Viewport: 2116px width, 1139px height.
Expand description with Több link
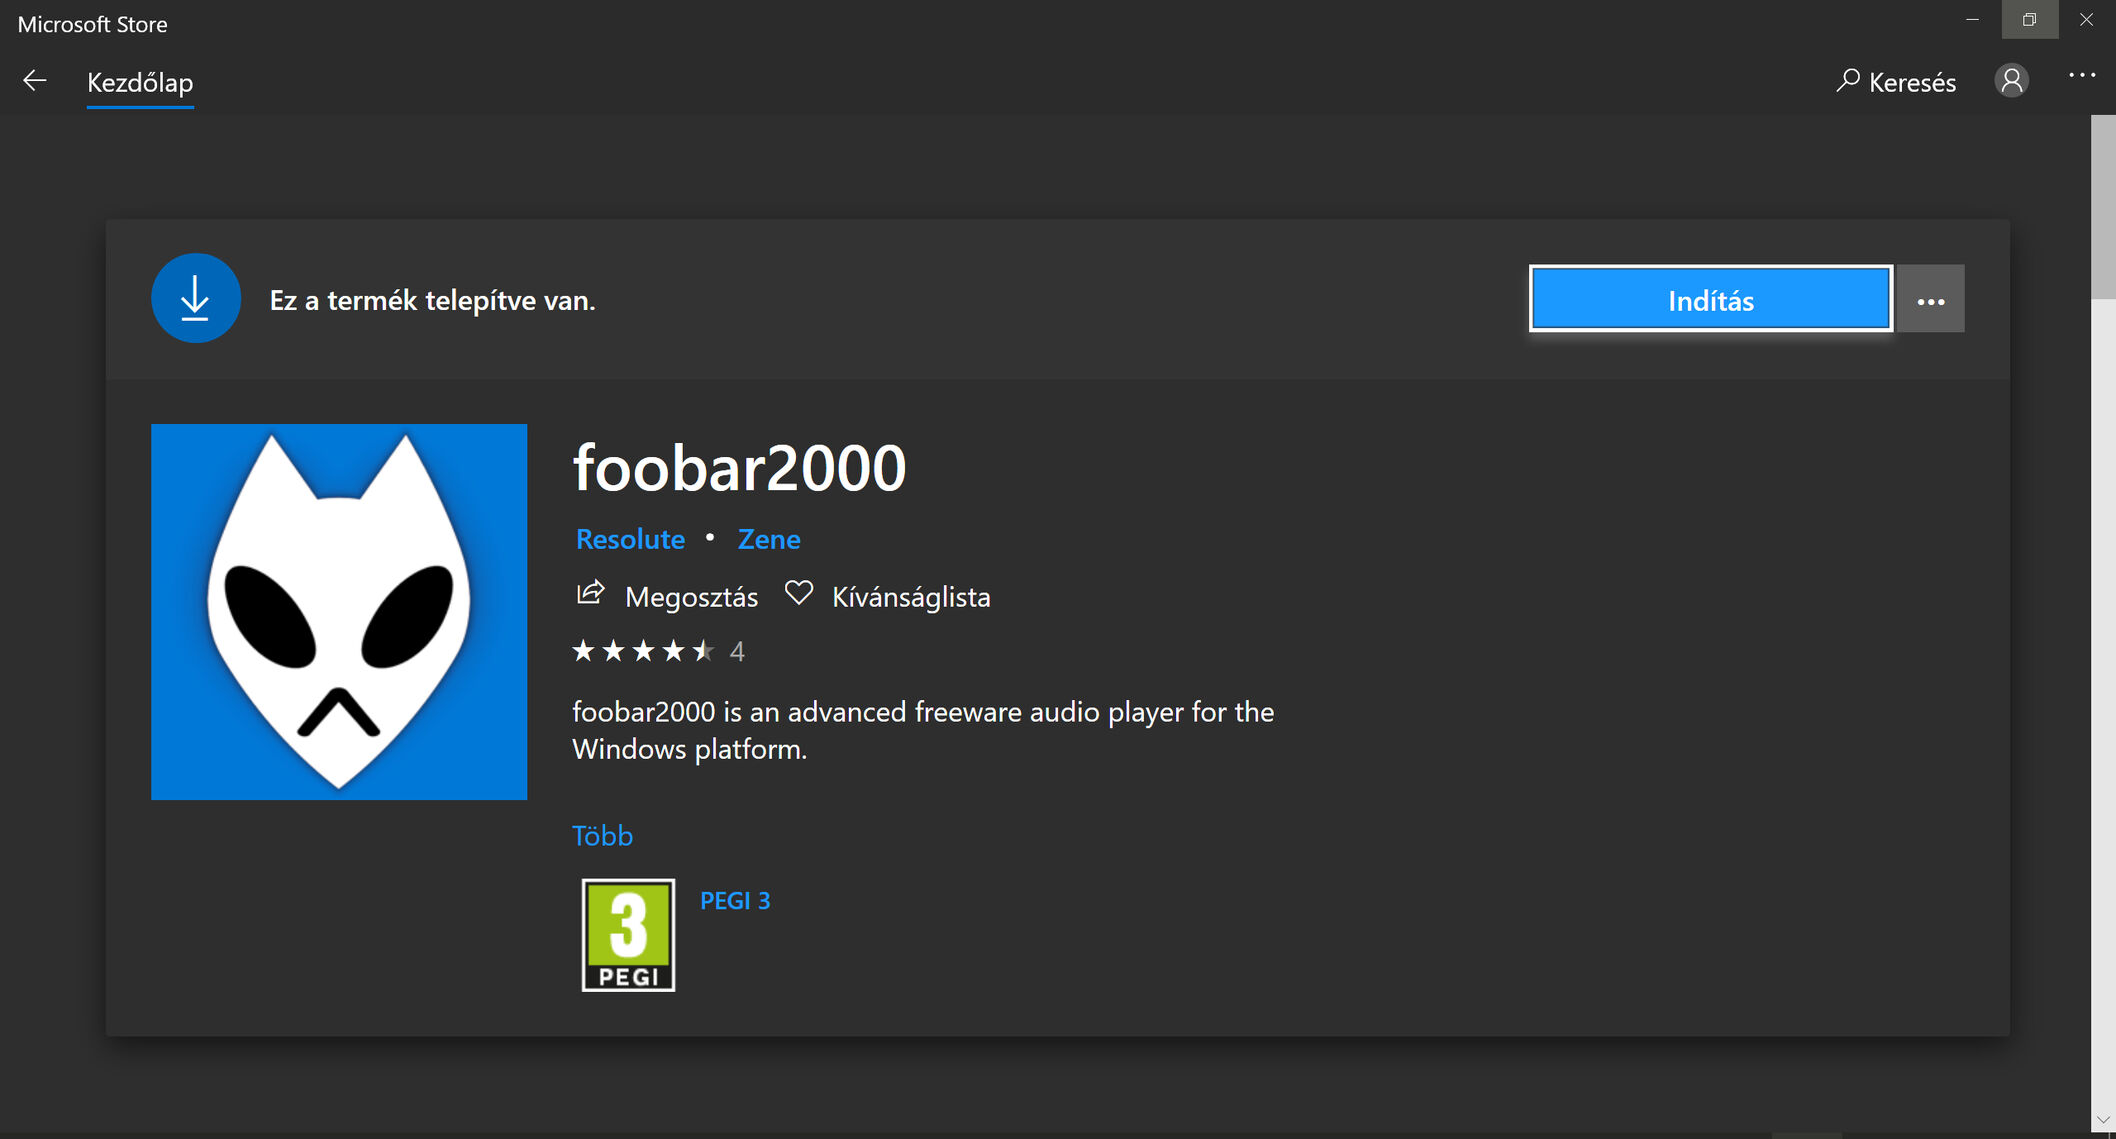point(602,836)
